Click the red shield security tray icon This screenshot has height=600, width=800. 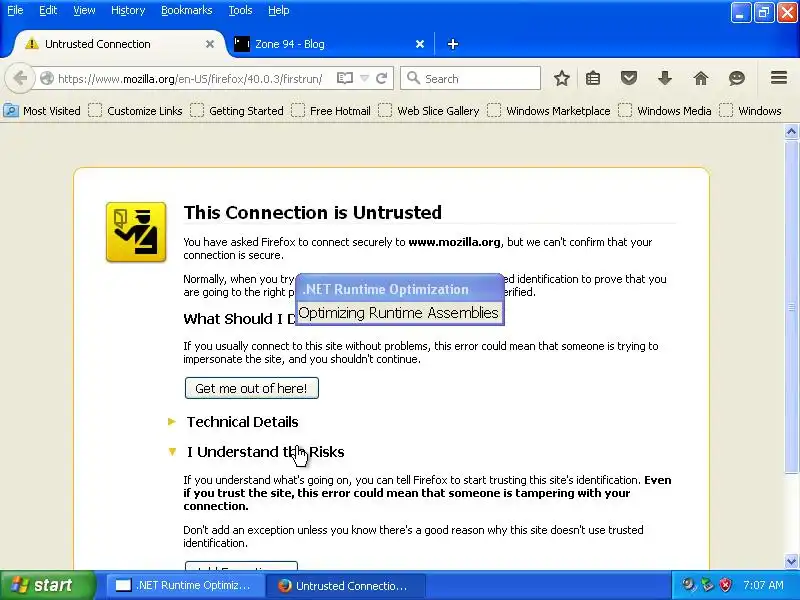tap(725, 585)
